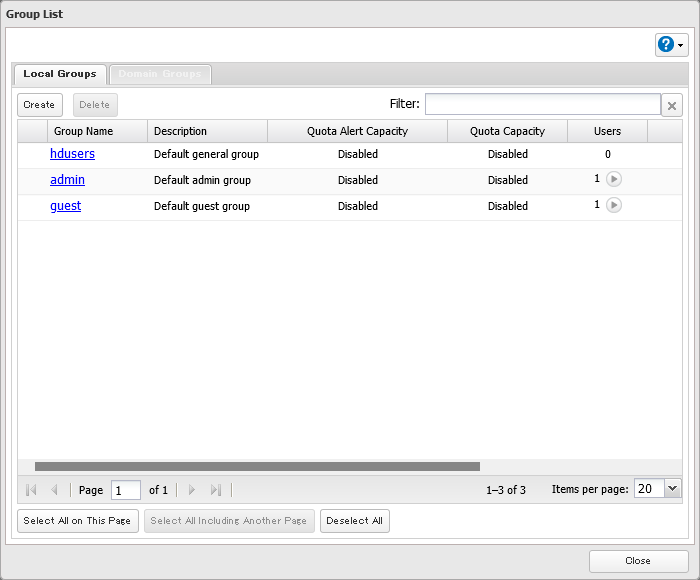The image size is (700, 580).
Task: Go to the first page
Action: click(31, 490)
